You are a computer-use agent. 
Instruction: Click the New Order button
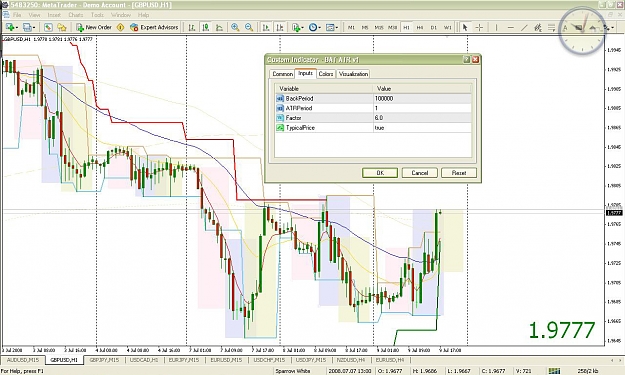pos(94,27)
